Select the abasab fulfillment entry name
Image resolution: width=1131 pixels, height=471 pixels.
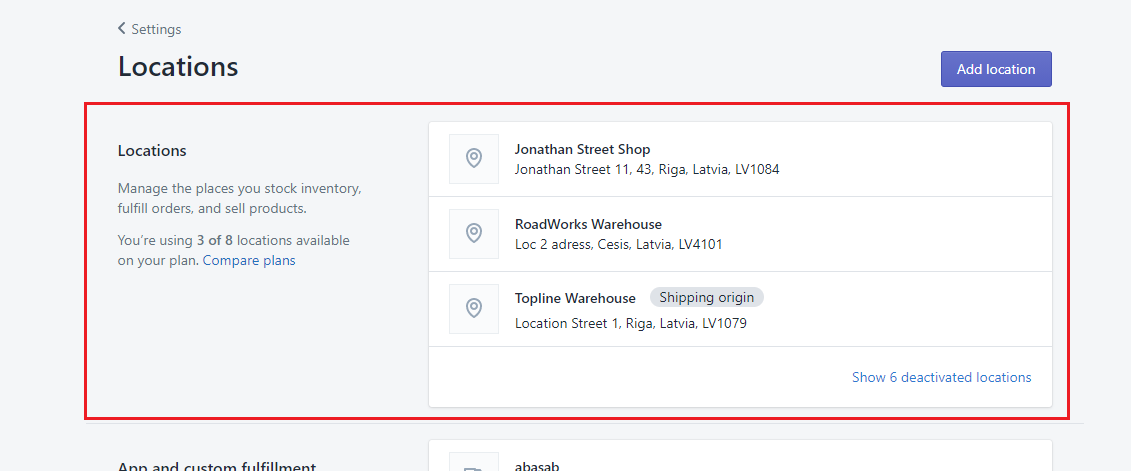538,465
